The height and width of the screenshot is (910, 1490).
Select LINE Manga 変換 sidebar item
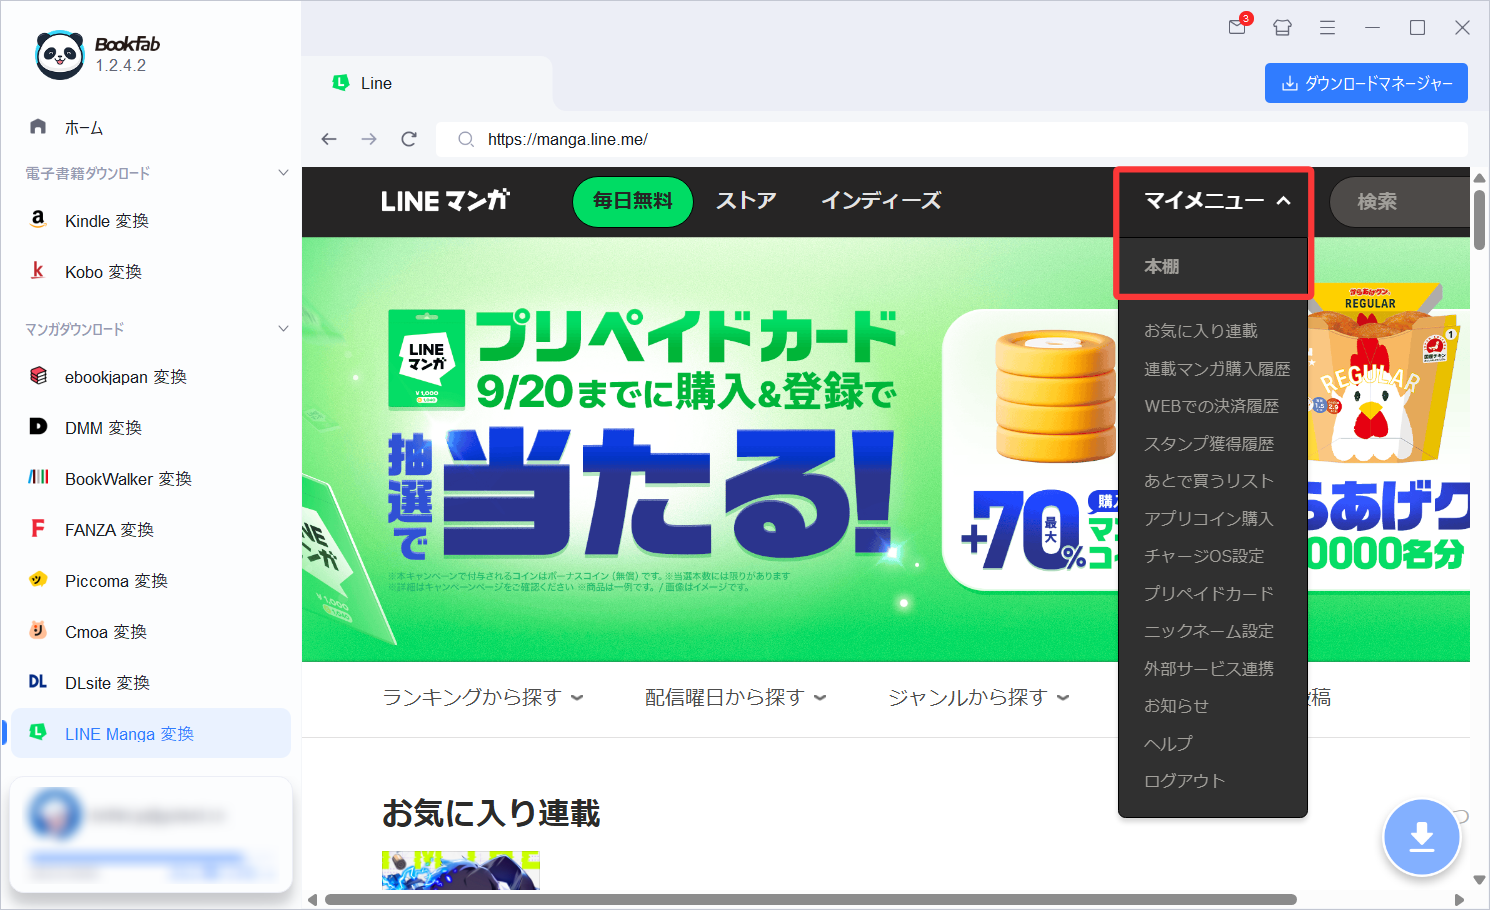click(x=150, y=733)
